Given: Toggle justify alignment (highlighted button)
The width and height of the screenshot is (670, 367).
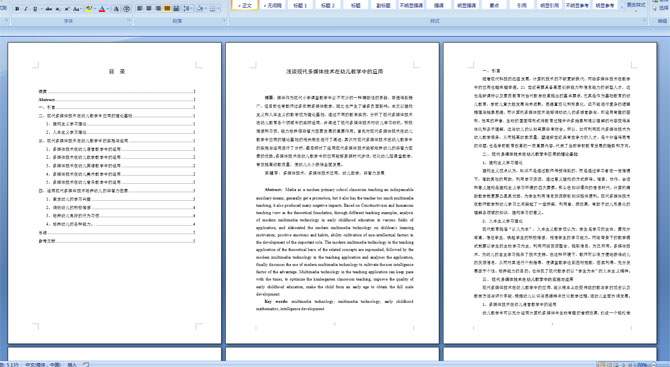Looking at the screenshot, I should tap(167, 9).
